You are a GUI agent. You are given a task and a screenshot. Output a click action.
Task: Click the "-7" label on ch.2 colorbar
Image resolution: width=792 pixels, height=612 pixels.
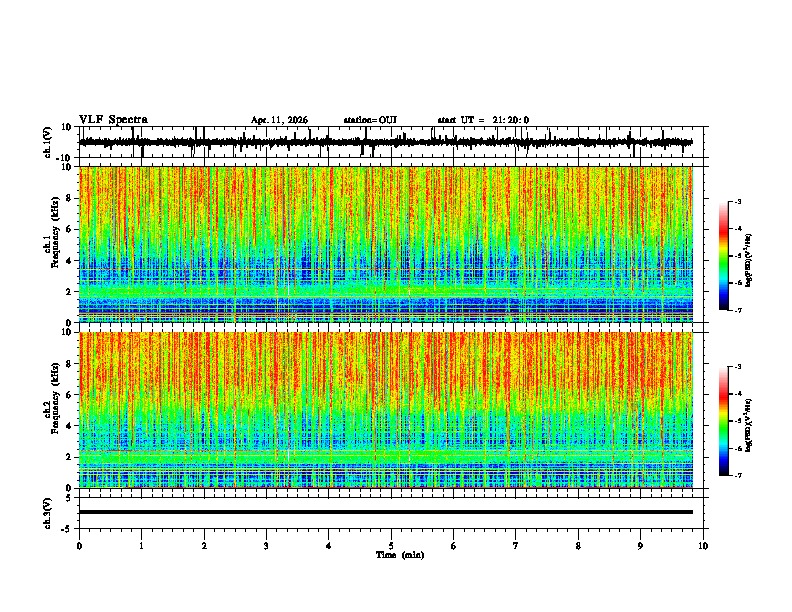[x=738, y=475]
